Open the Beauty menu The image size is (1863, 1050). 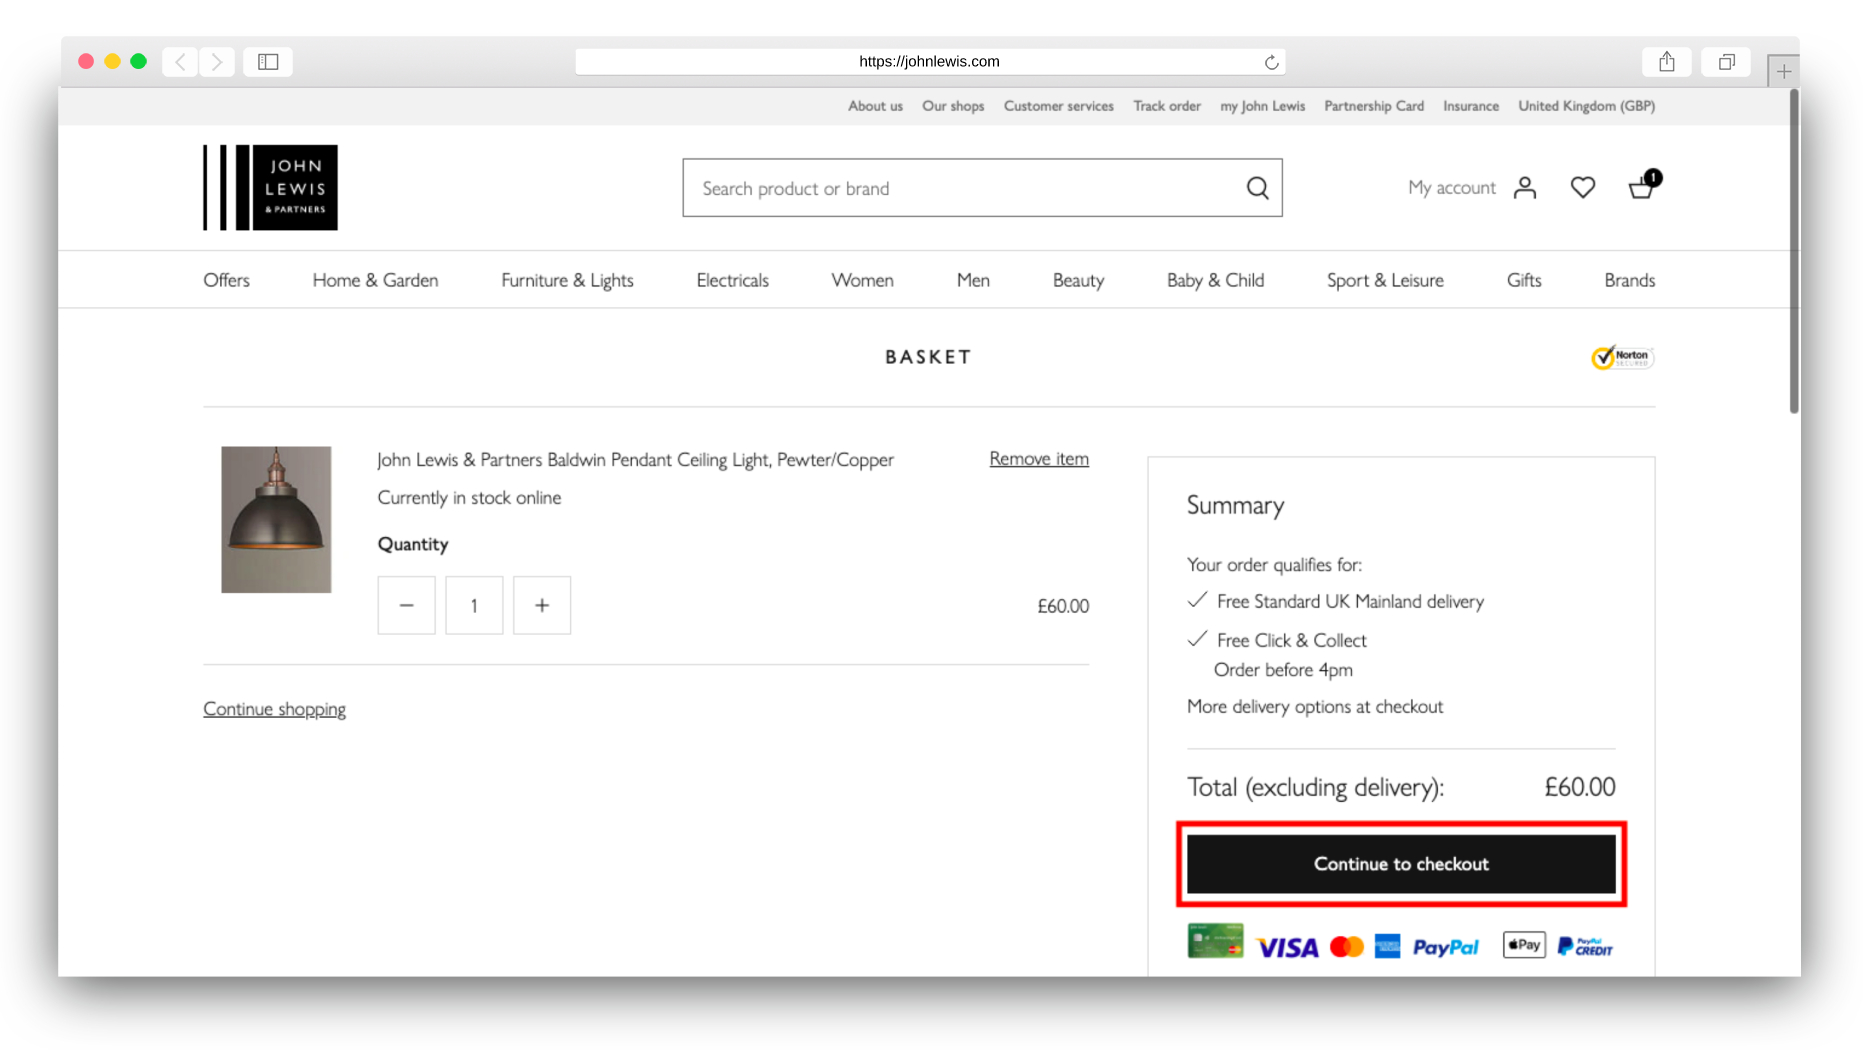1078,280
